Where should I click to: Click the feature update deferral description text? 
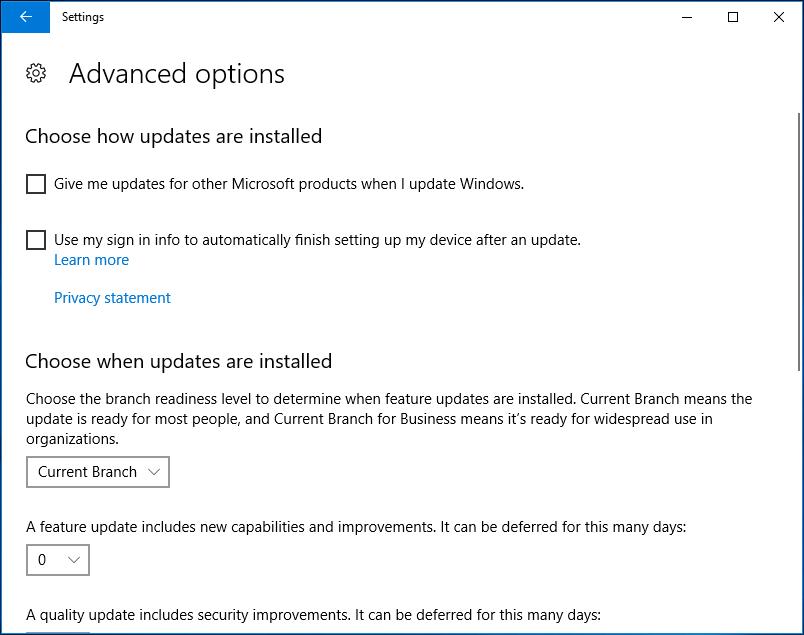[x=356, y=527]
